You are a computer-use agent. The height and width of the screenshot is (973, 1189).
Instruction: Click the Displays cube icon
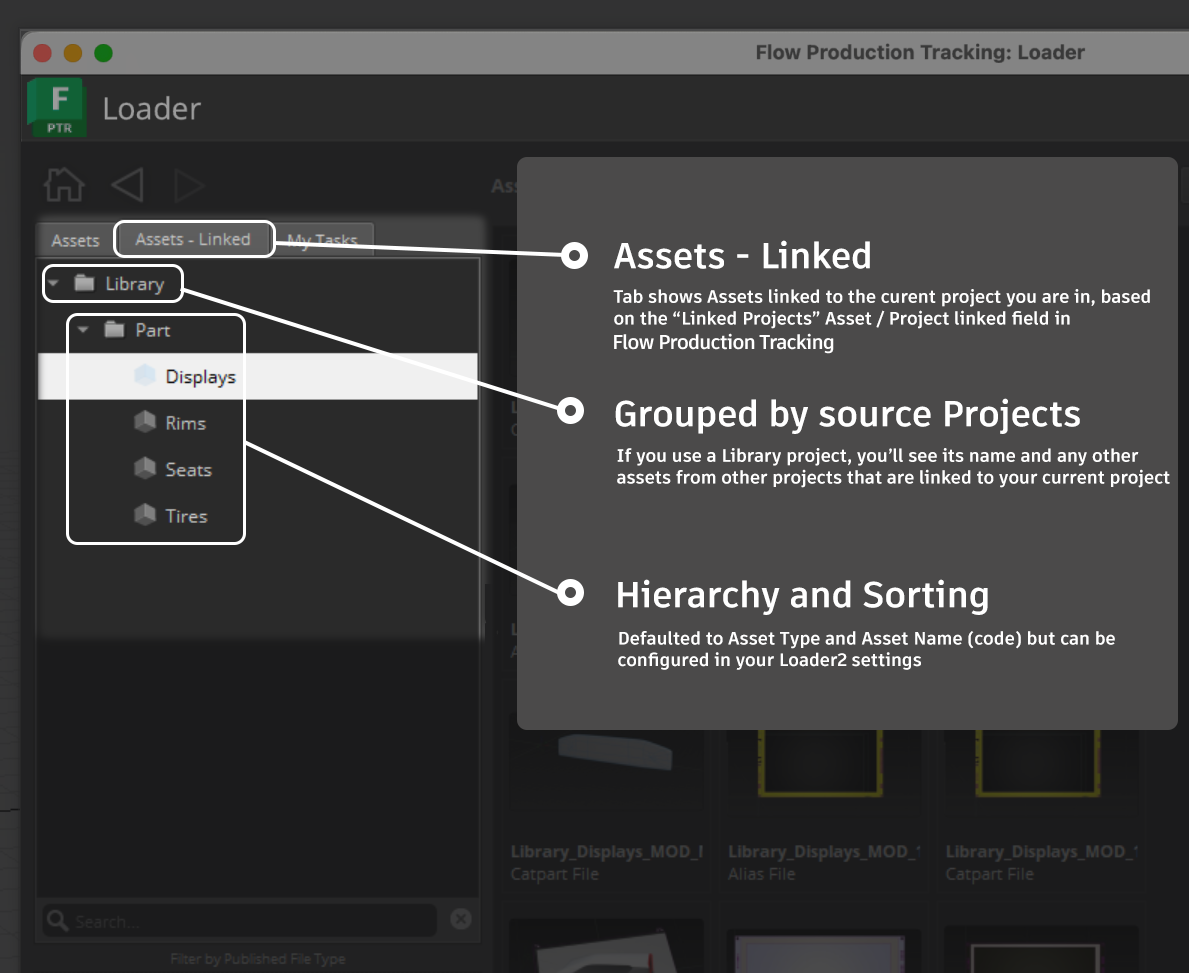coord(145,375)
